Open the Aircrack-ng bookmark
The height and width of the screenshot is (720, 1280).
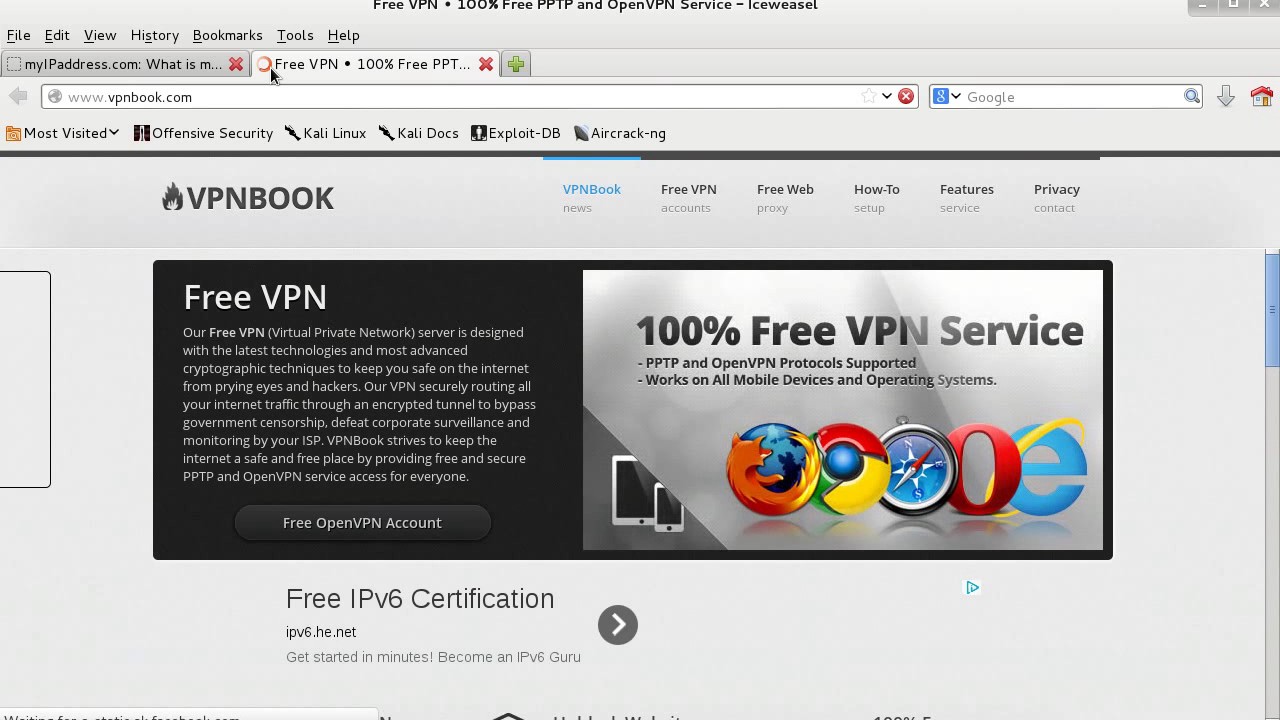click(620, 133)
